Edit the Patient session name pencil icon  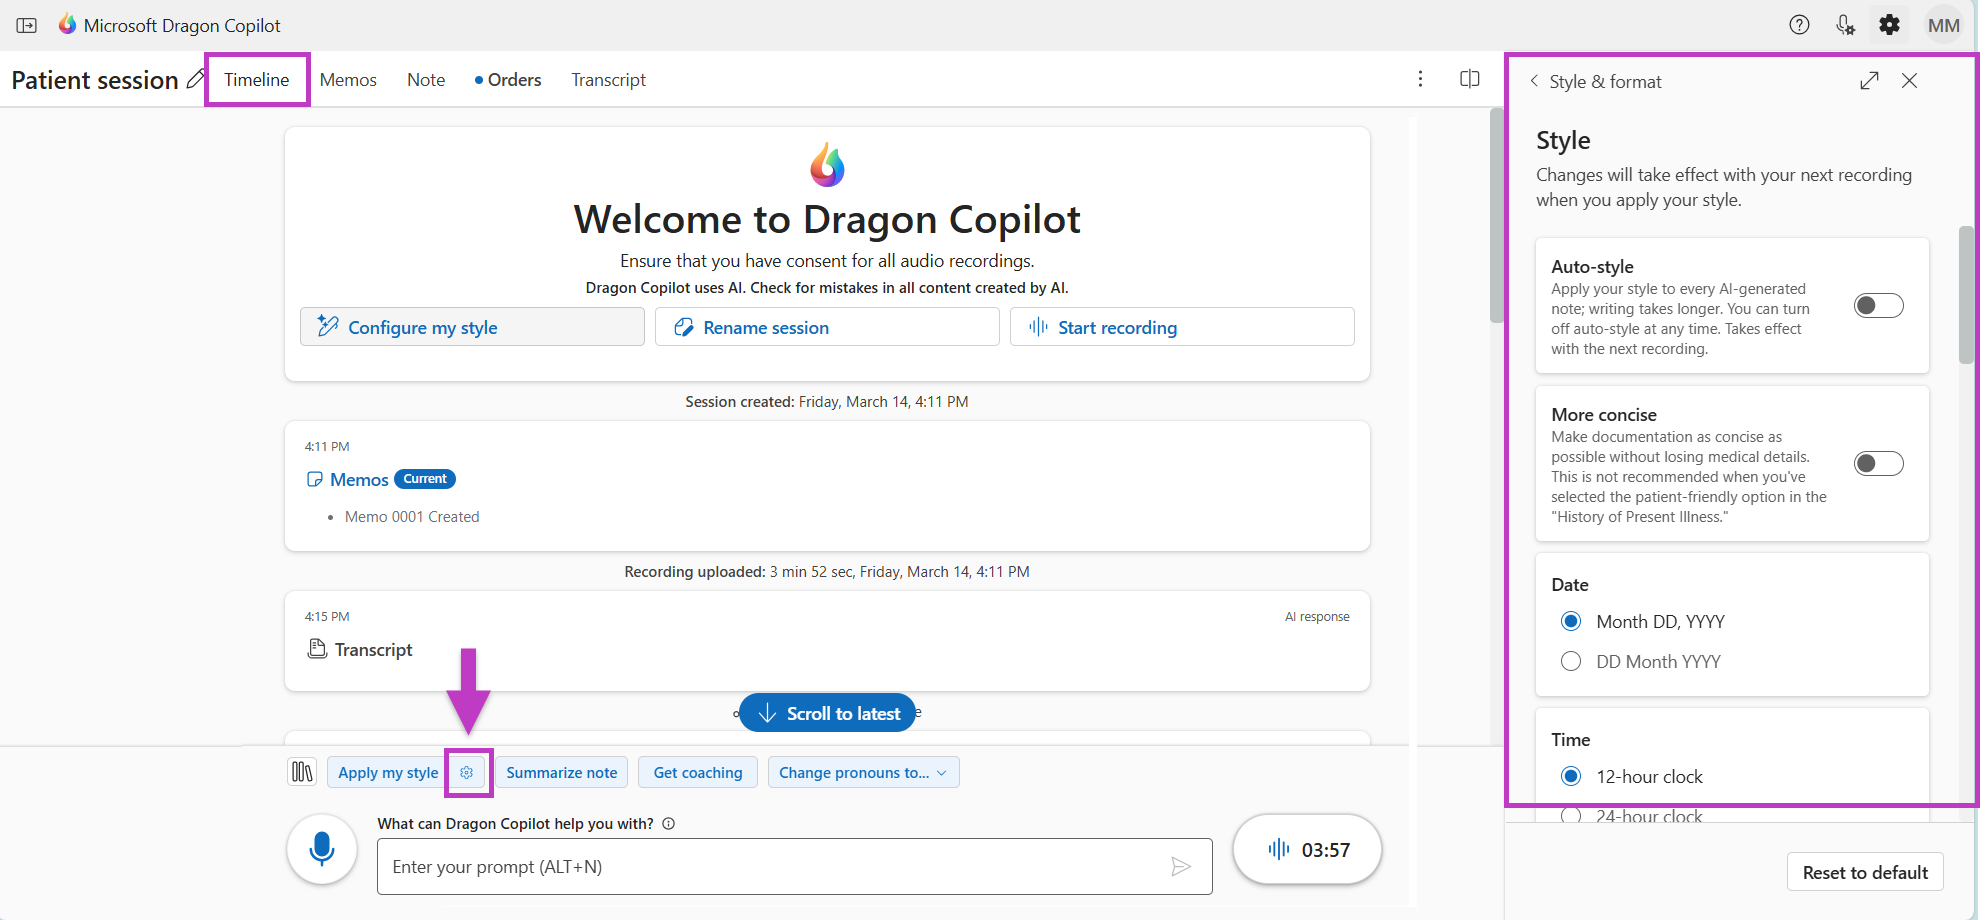(x=196, y=79)
